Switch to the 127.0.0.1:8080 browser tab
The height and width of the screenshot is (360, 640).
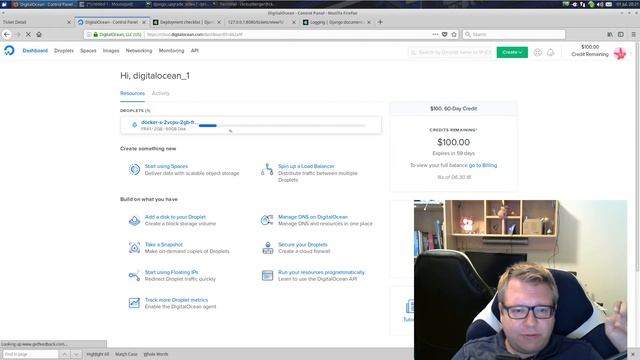tap(261, 22)
